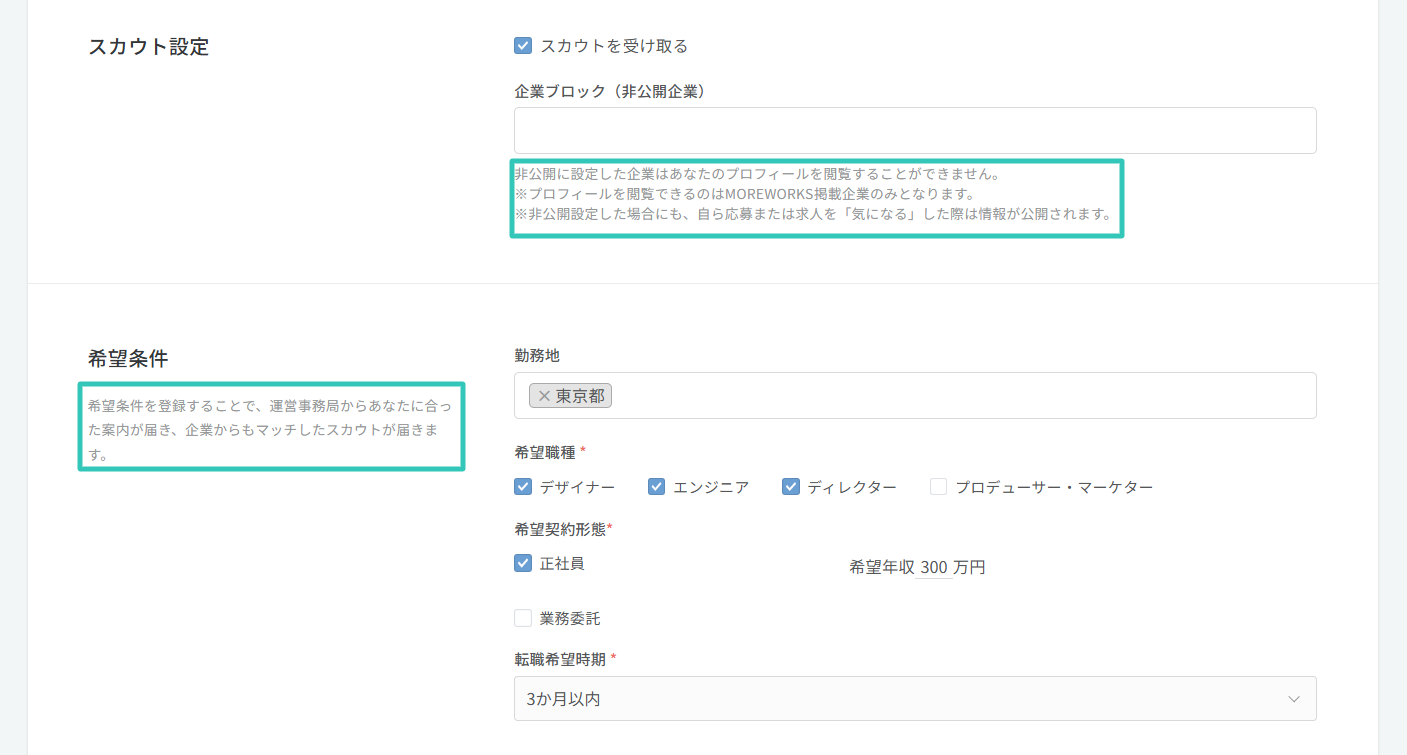The image size is (1407, 755).
Task: Select the 東京都 location tag
Action: tap(580, 396)
